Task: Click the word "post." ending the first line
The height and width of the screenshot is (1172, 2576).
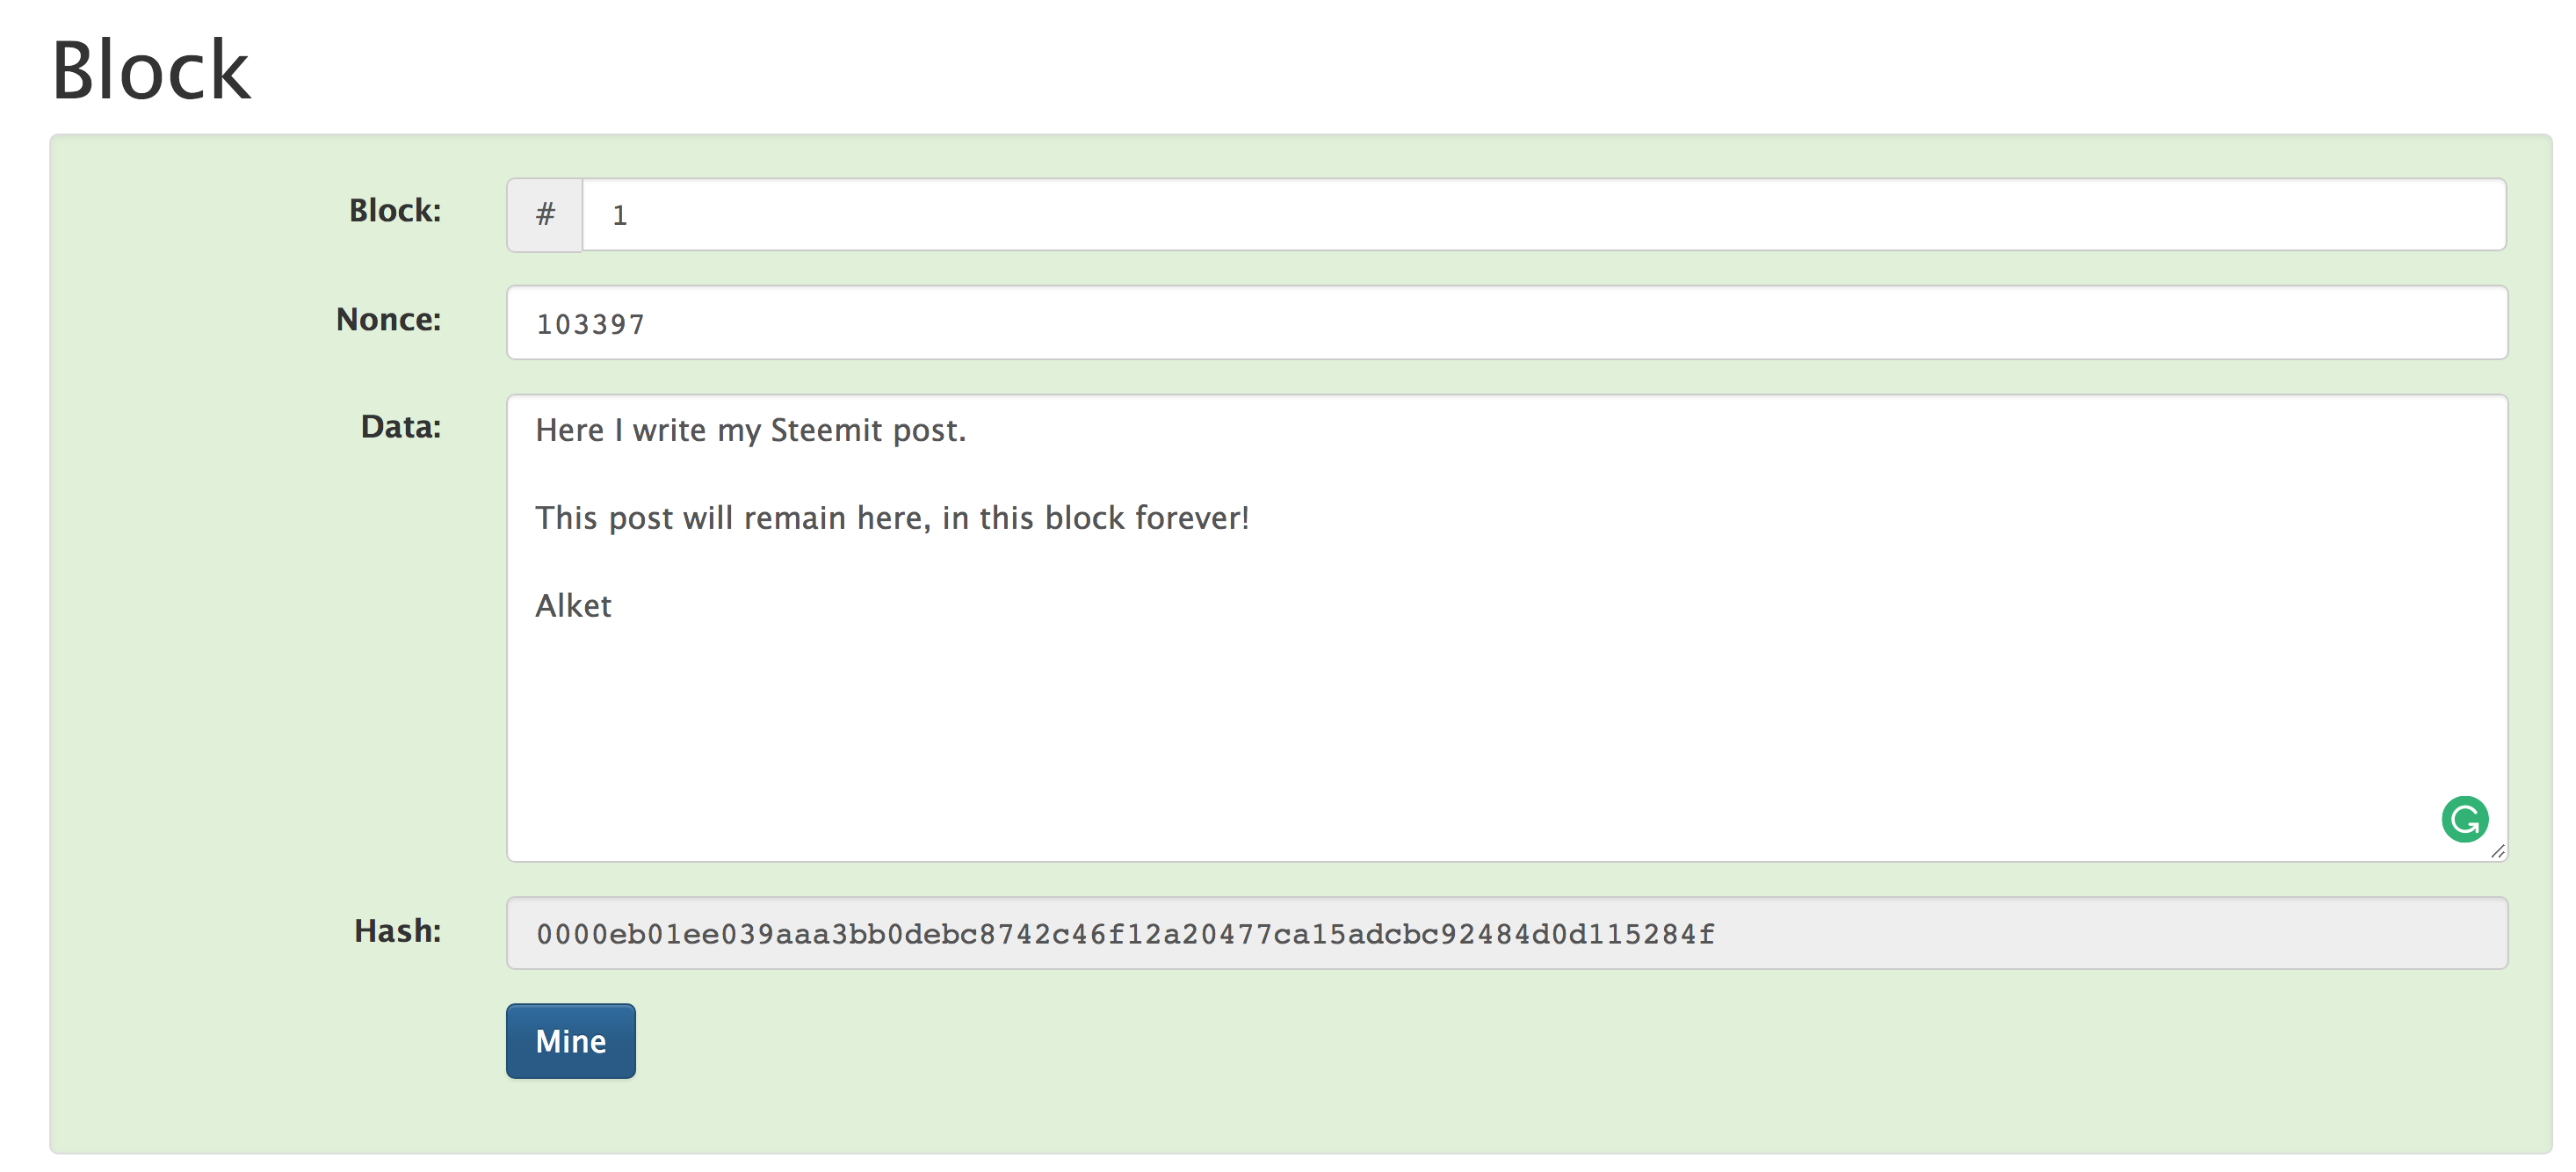Action: (929, 431)
